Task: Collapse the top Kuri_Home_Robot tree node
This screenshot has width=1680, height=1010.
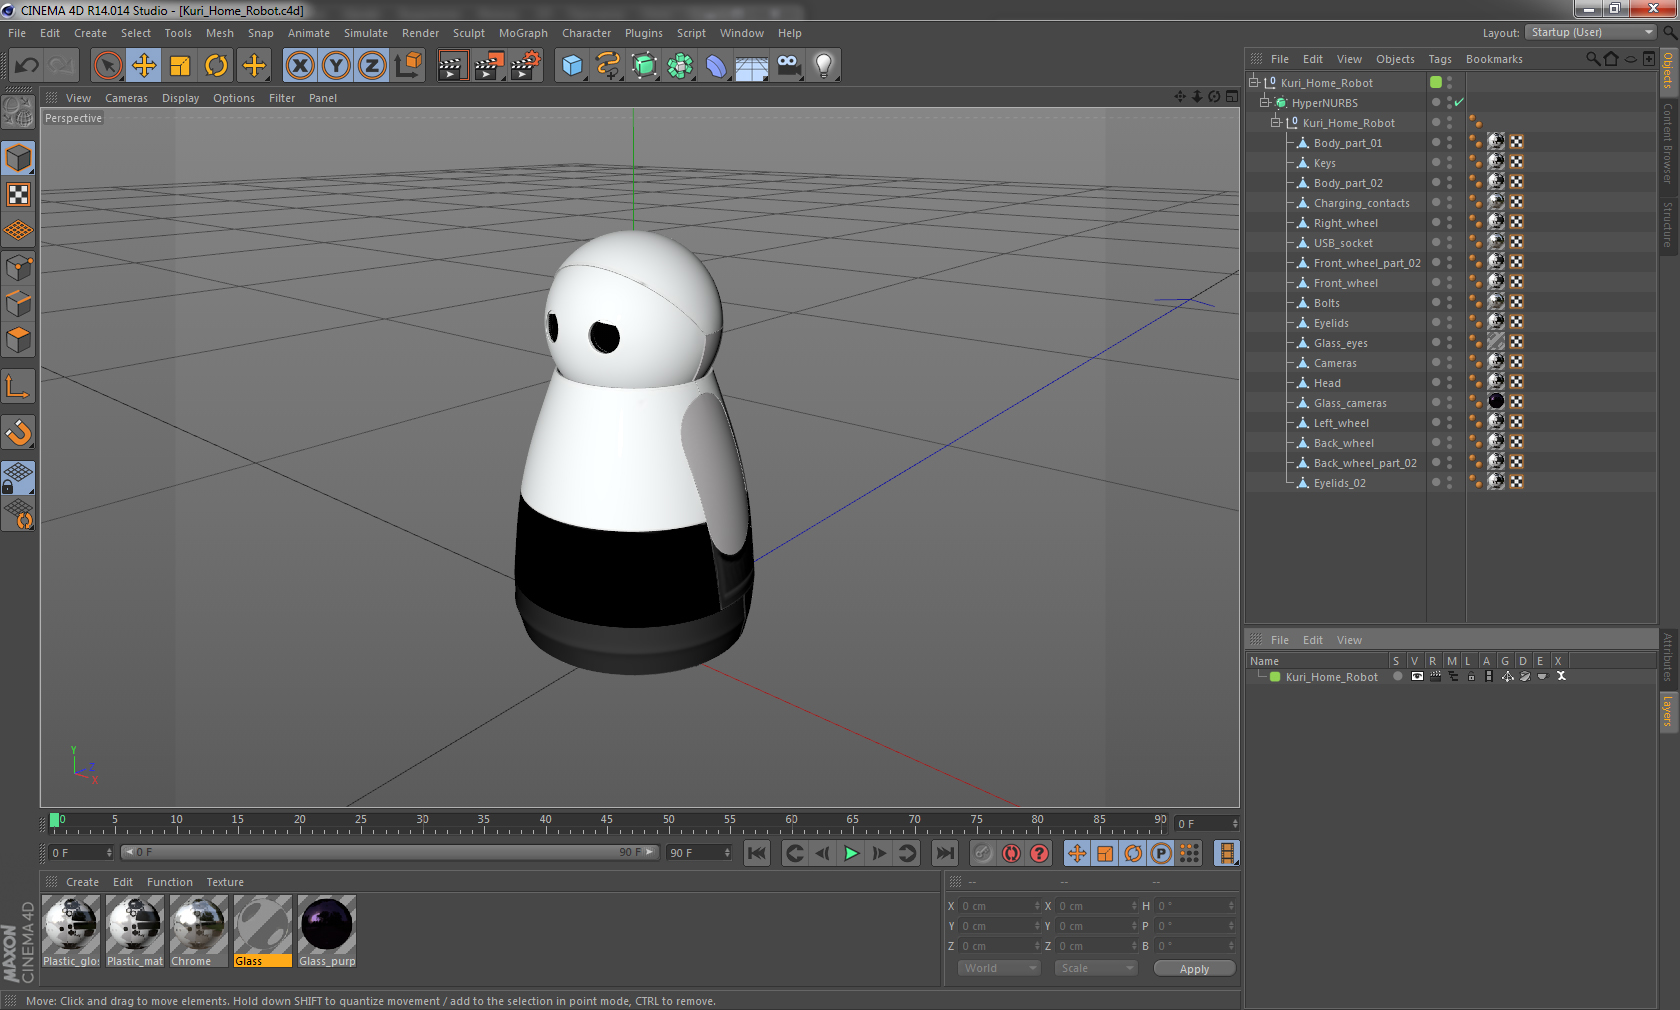Action: pos(1253,82)
